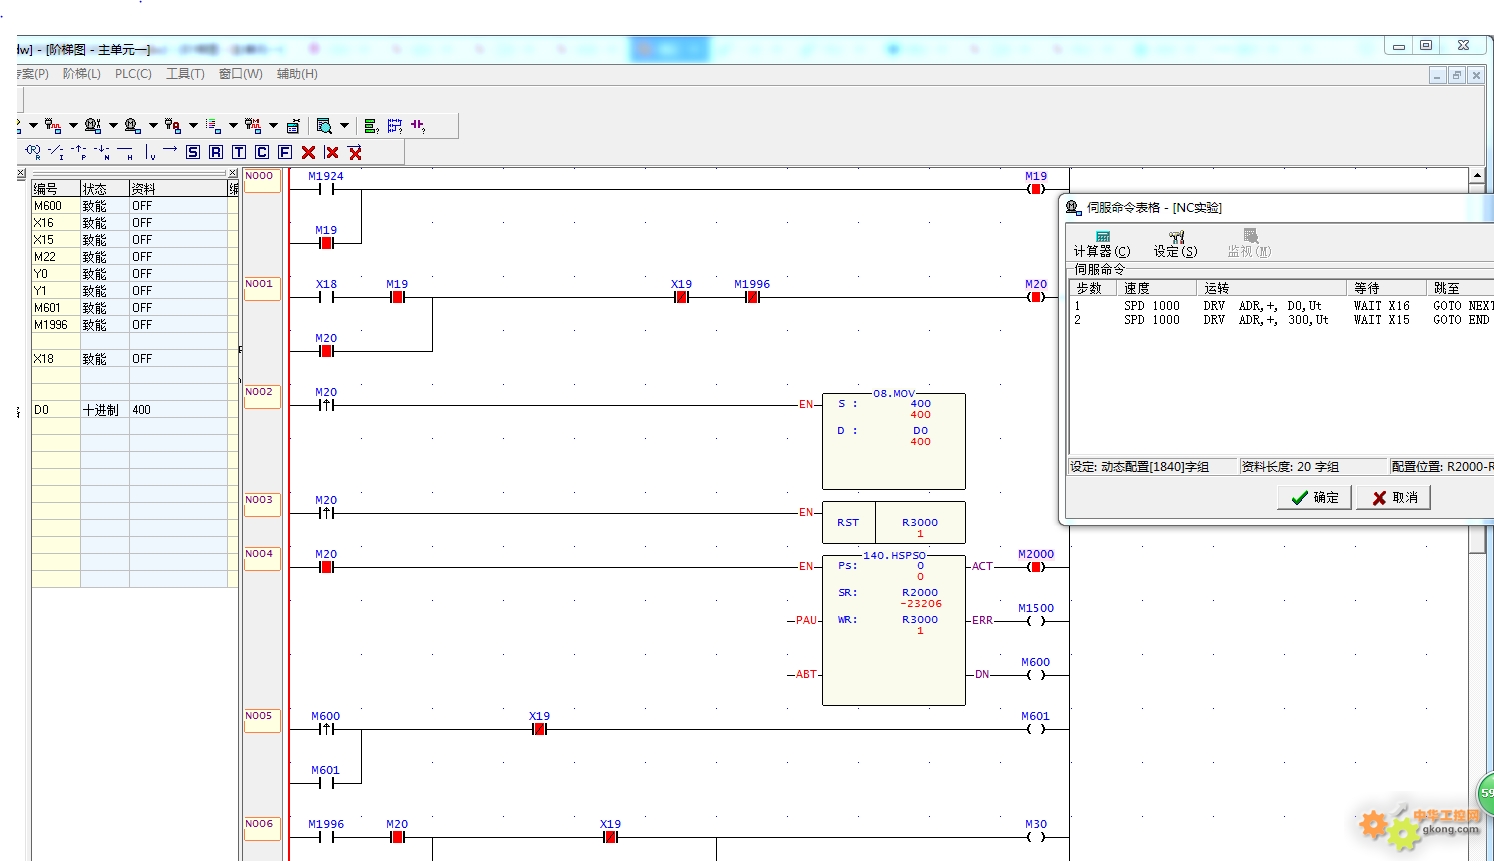Click the magnifier search page icon
This screenshot has height=861, width=1494.
coord(324,126)
